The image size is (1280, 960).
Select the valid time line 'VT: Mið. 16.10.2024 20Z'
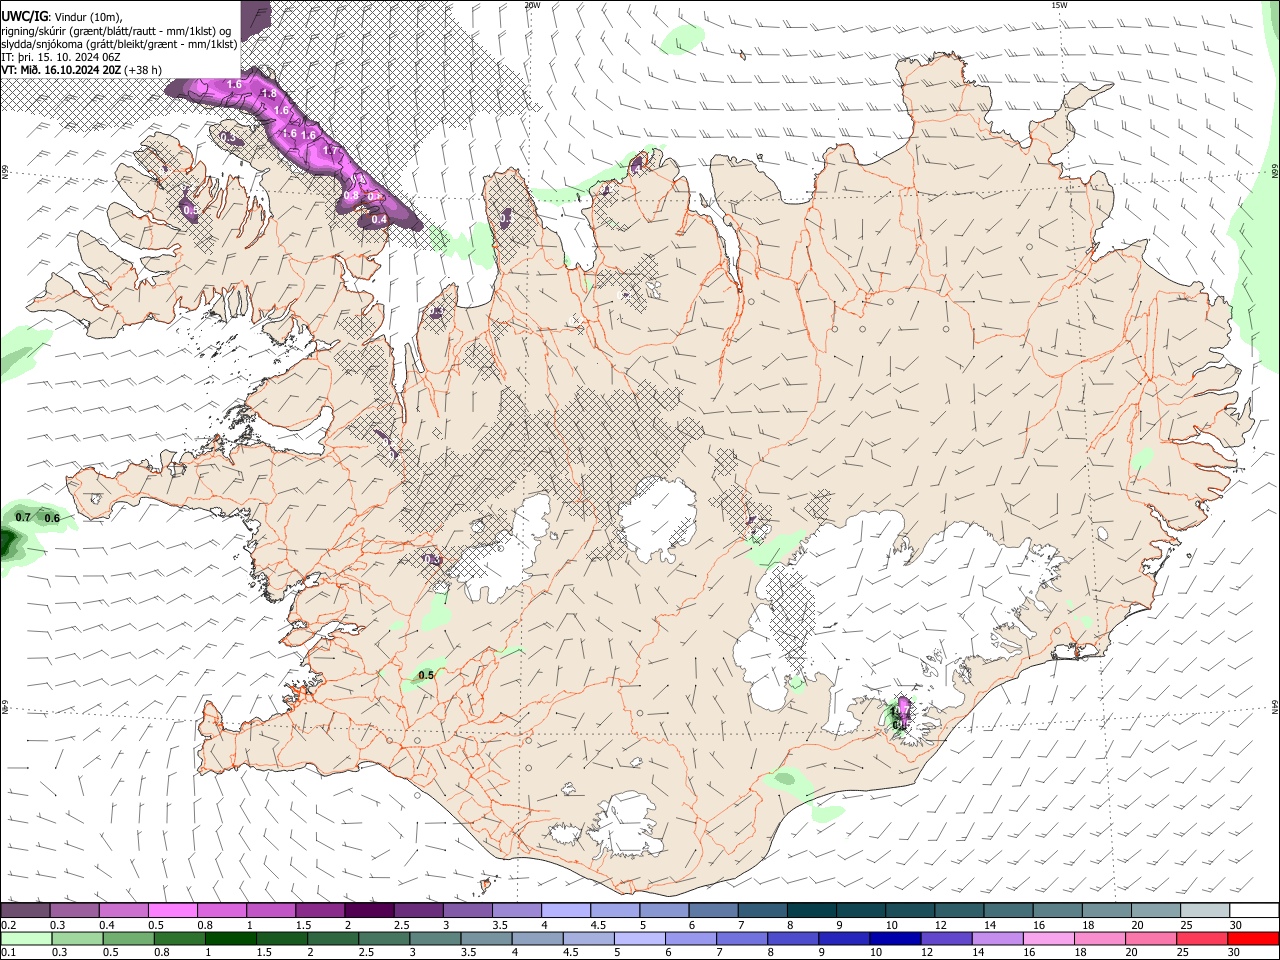pyautogui.click(x=62, y=70)
